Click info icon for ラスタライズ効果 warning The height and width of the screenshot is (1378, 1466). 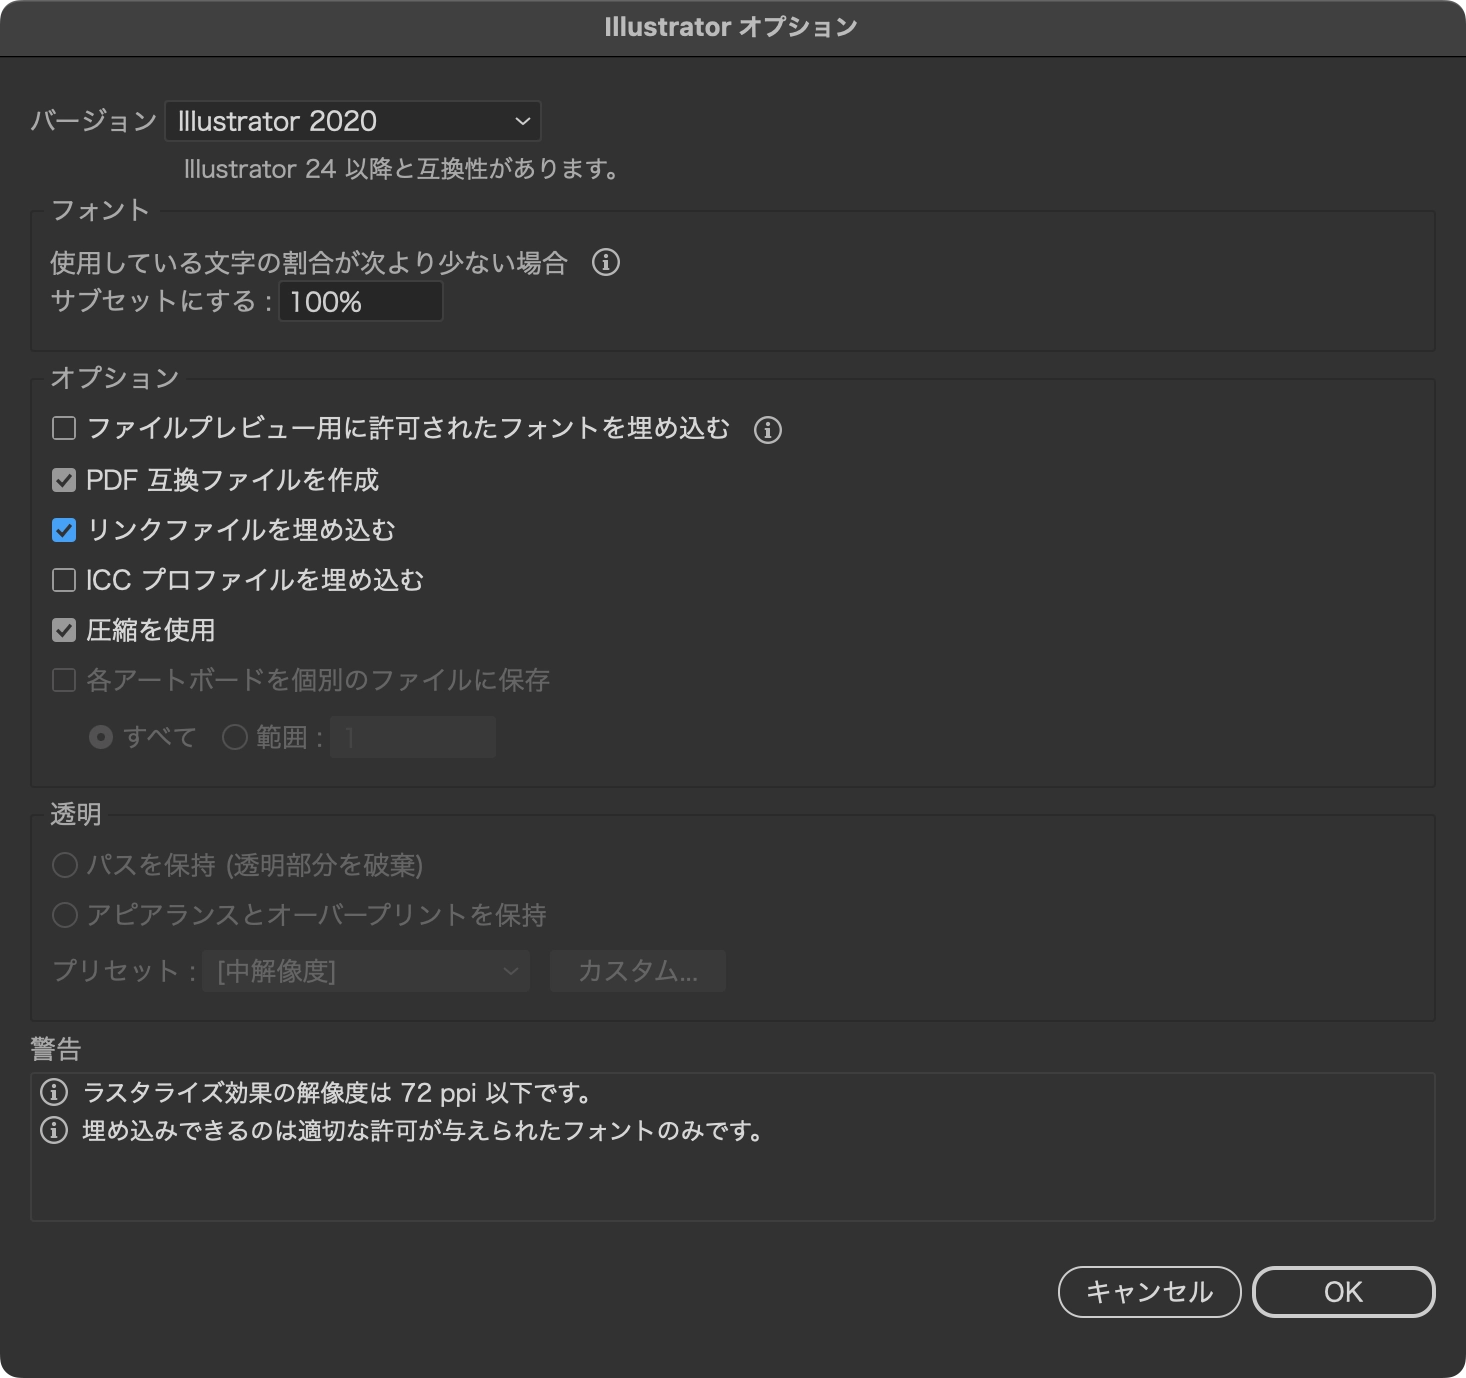[54, 1092]
